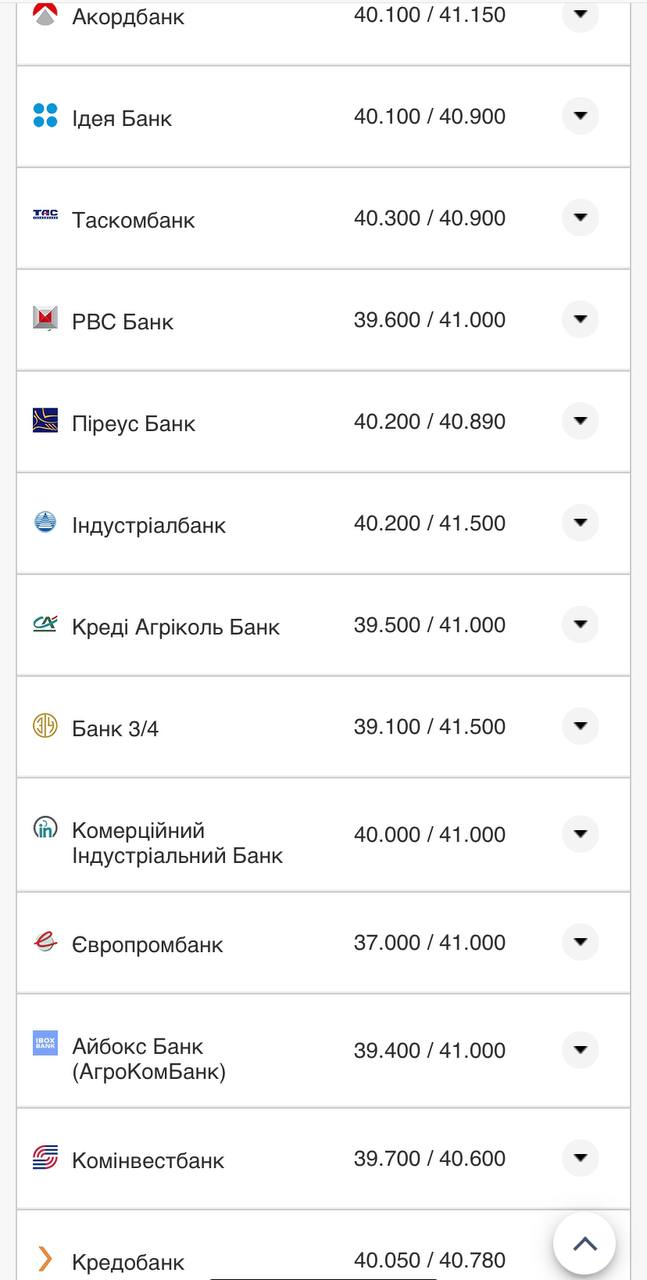Image resolution: width=647 pixels, height=1280 pixels.
Task: Expand the Ідея Банк details dropdown
Action: 580,115
